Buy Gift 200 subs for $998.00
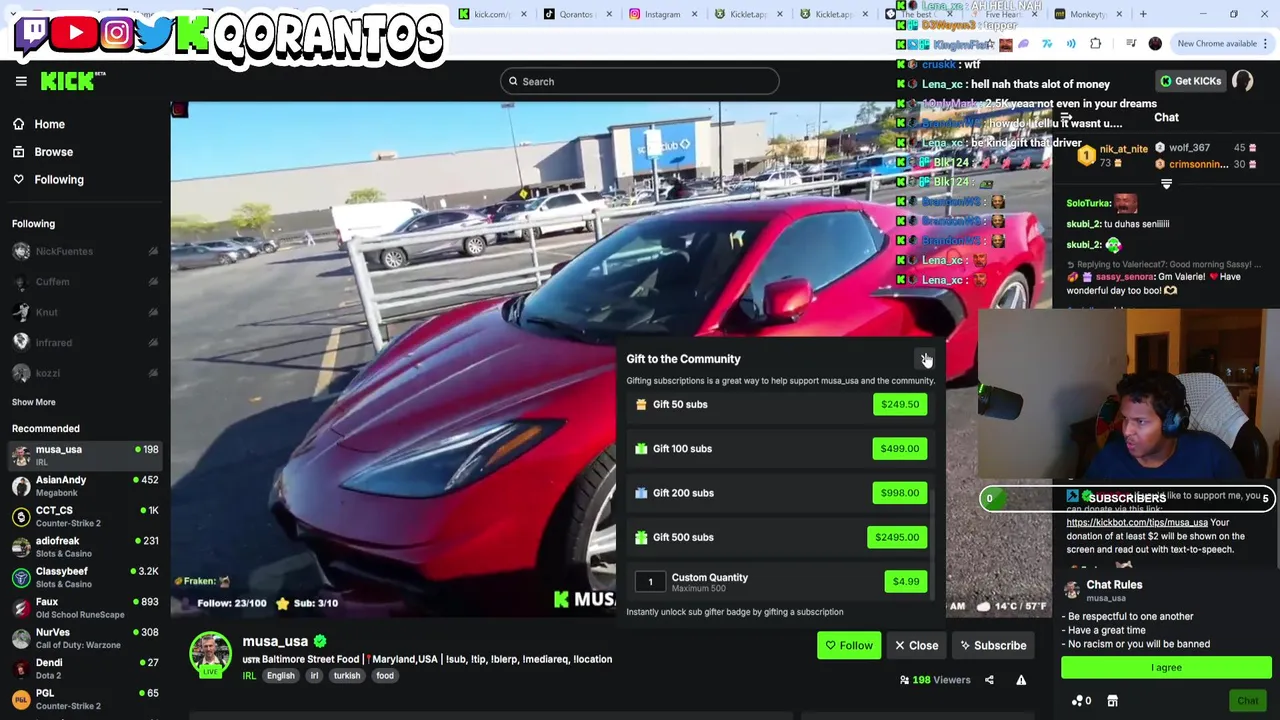 899,493
